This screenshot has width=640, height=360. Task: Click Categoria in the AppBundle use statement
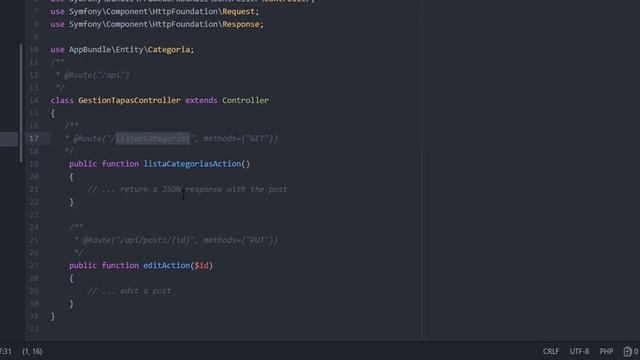(x=169, y=49)
